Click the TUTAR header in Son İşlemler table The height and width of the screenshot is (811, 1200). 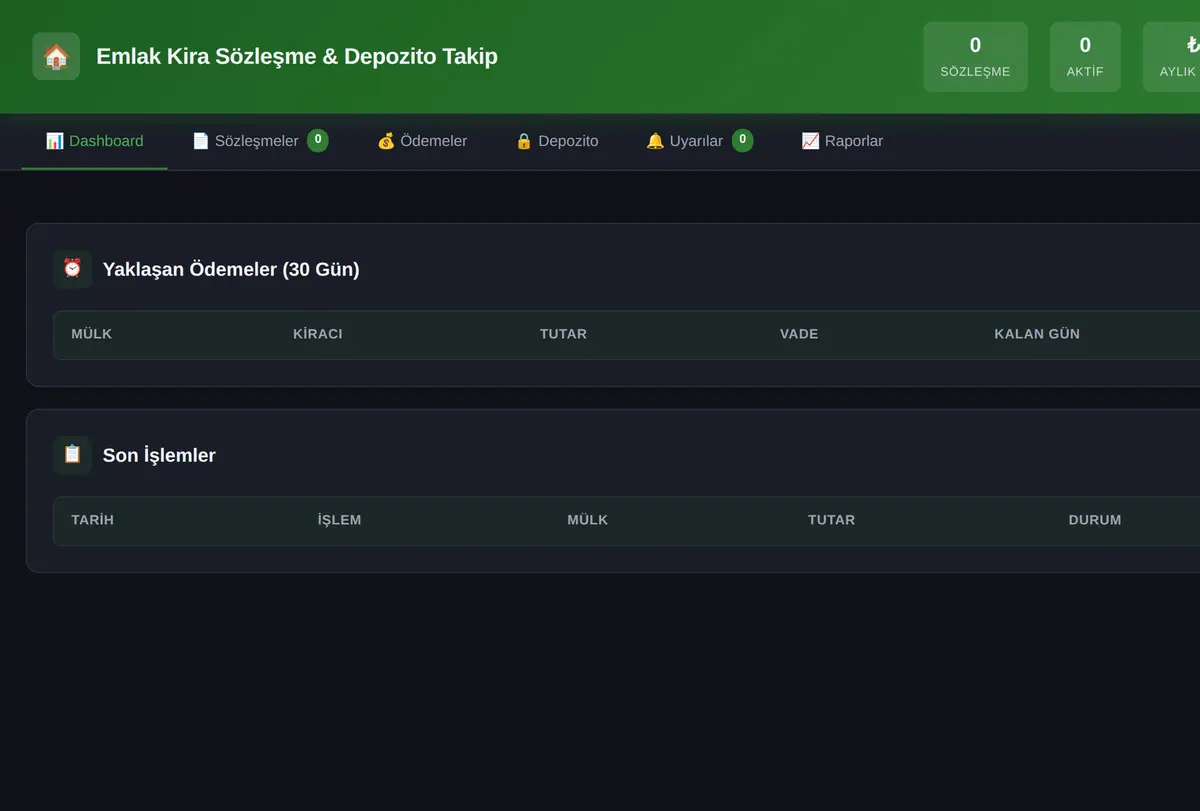click(832, 520)
